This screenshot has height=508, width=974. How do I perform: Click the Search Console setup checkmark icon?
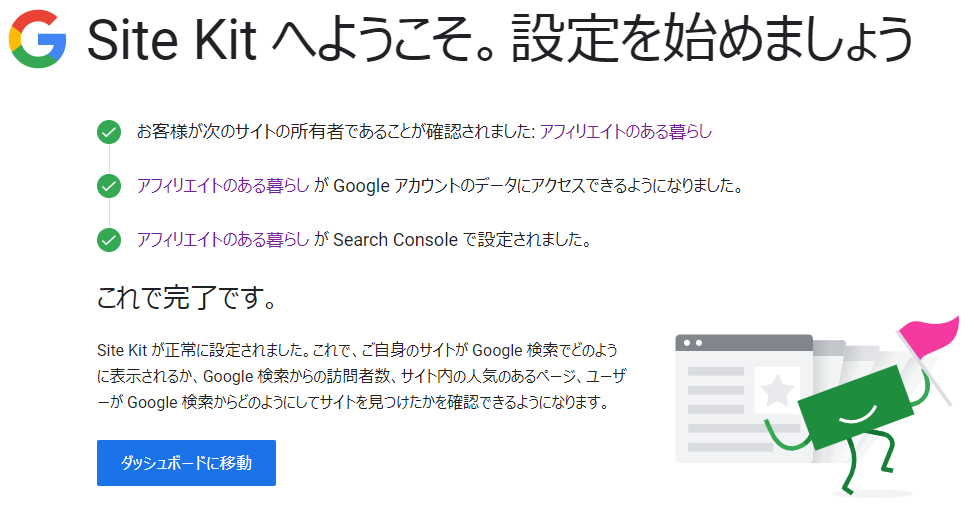(x=109, y=240)
